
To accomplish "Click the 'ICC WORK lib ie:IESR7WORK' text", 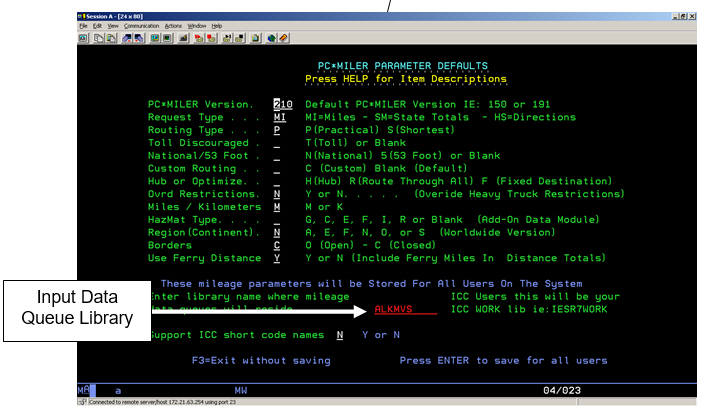I will point(529,309).
